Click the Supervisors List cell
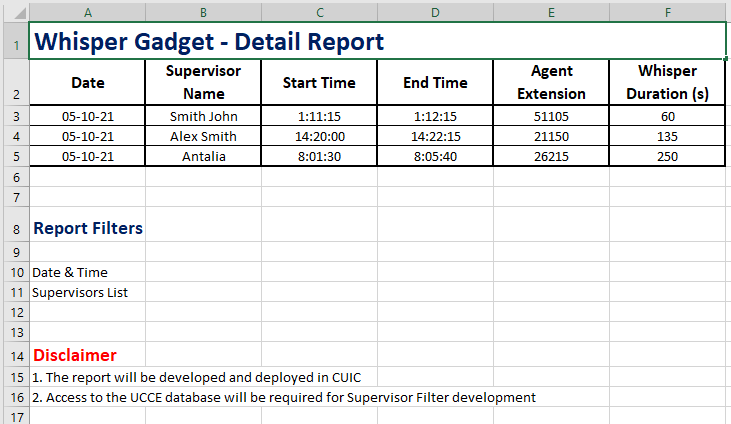The width and height of the screenshot is (731, 424). click(x=80, y=293)
